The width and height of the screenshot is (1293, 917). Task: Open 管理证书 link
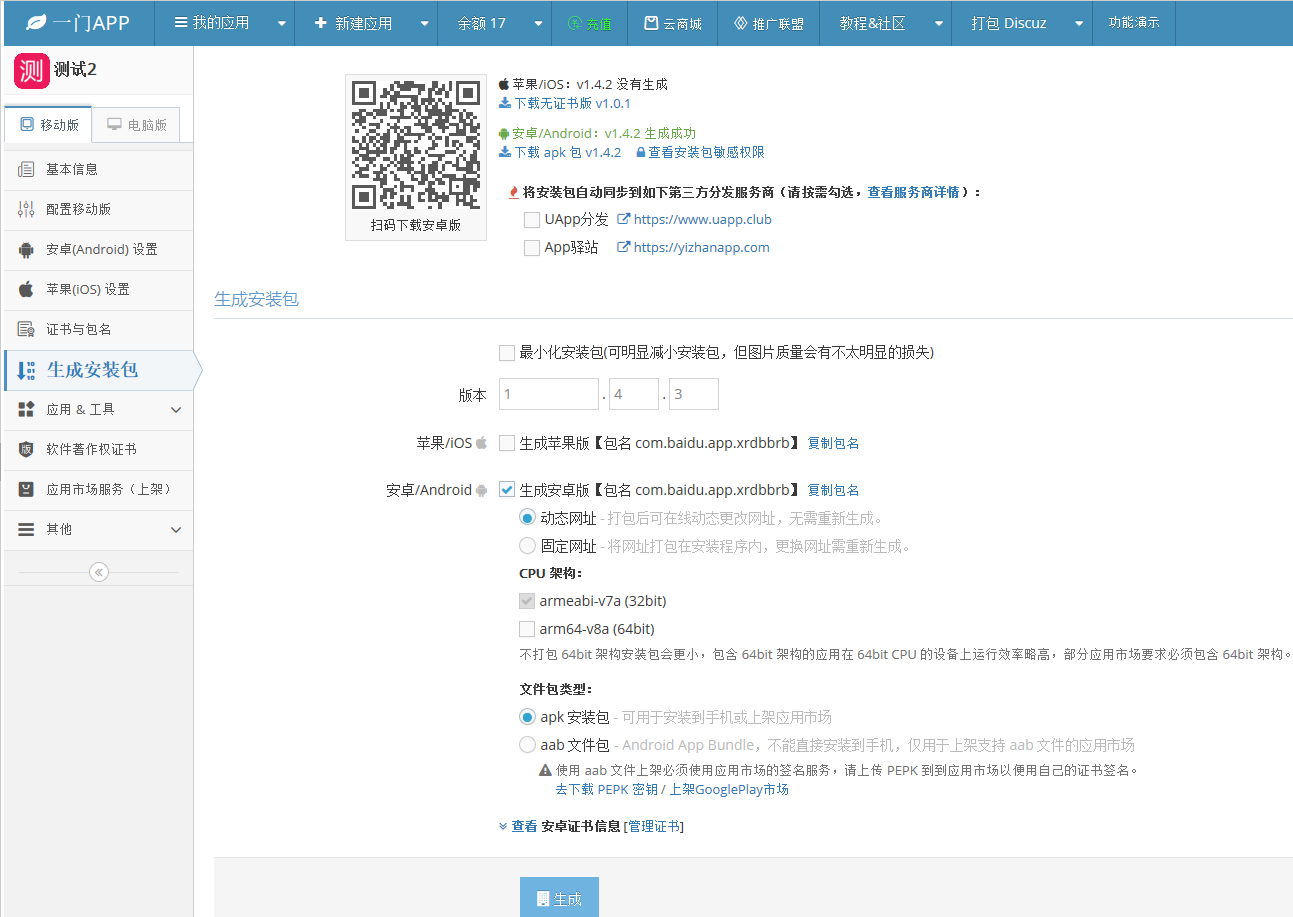tap(653, 826)
